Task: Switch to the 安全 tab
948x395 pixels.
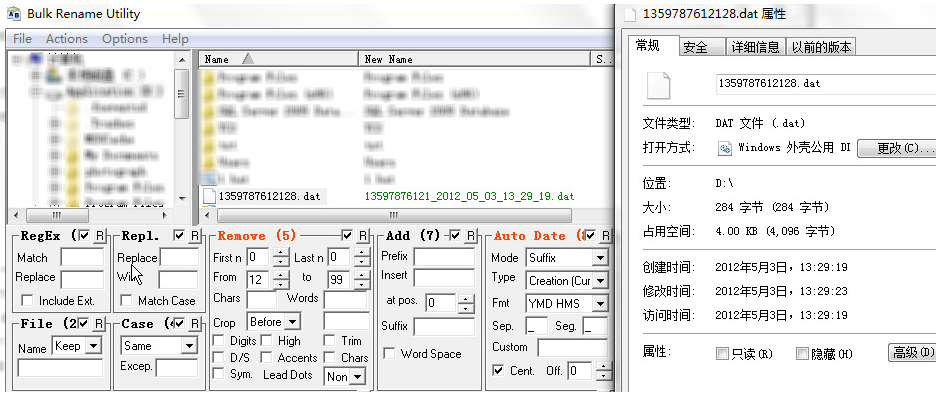Action: click(701, 47)
